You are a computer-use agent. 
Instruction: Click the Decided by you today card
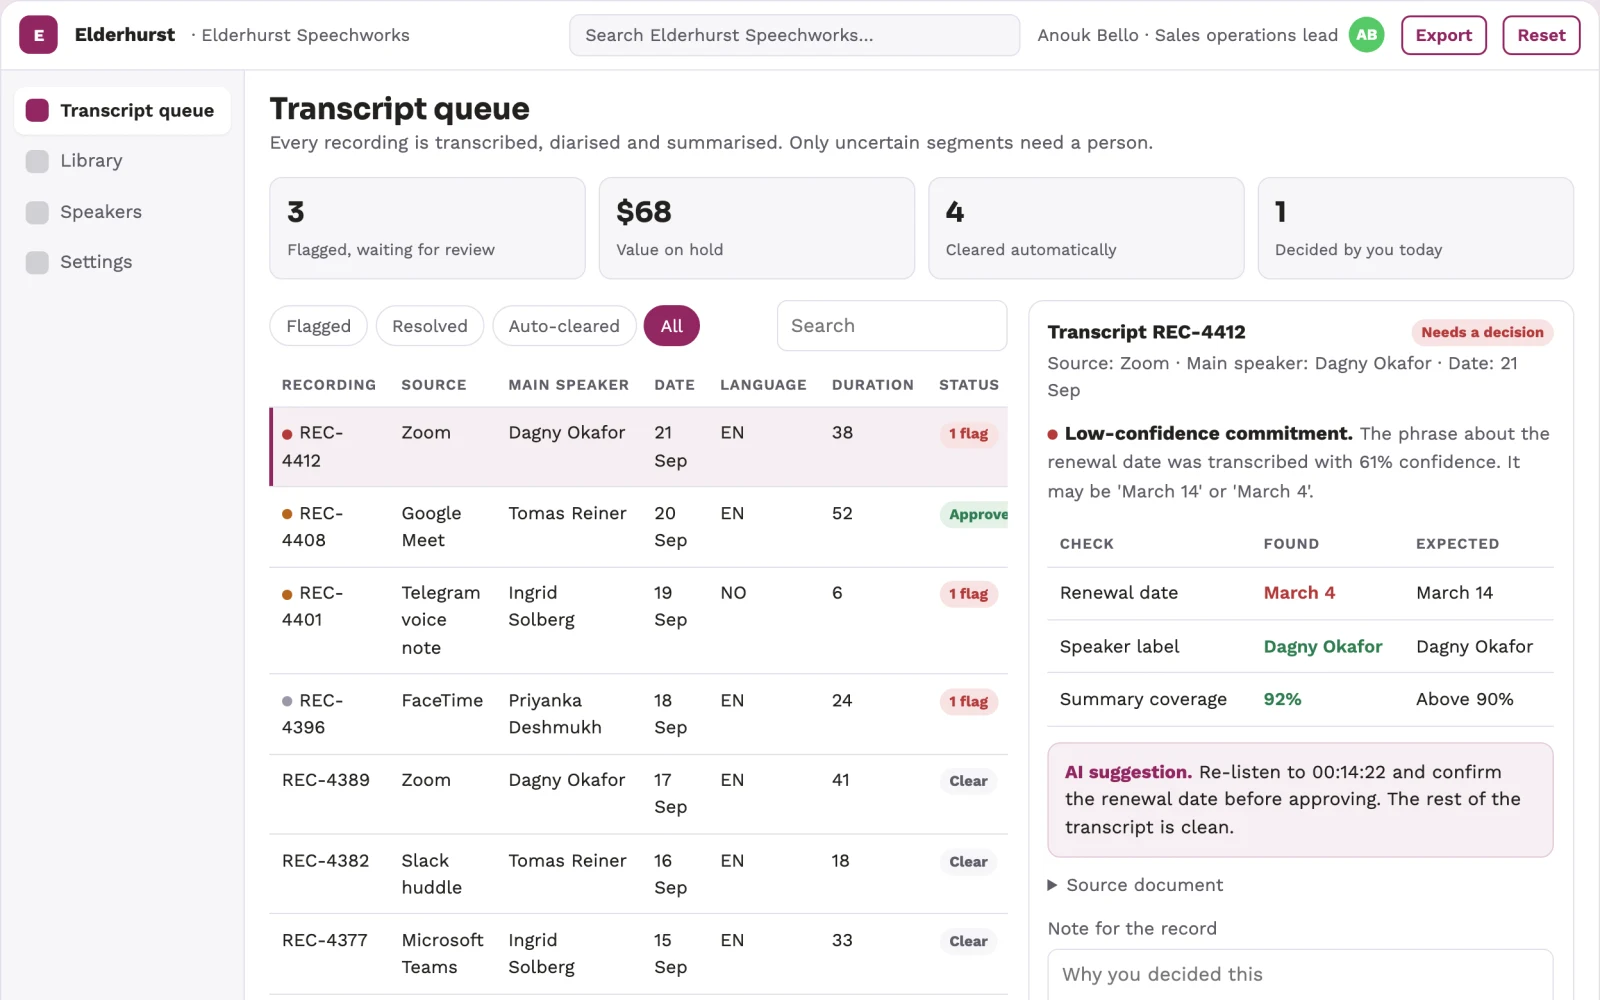click(1415, 228)
